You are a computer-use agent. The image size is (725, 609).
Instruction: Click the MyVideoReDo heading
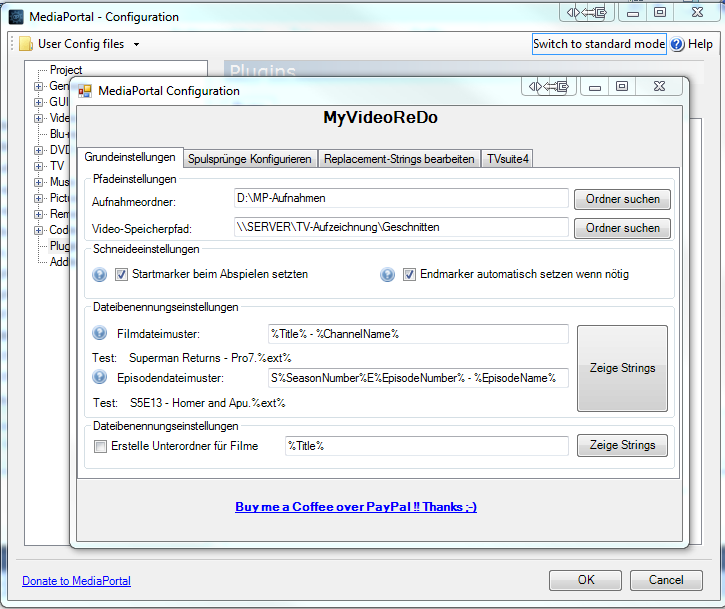pyautogui.click(x=380, y=117)
